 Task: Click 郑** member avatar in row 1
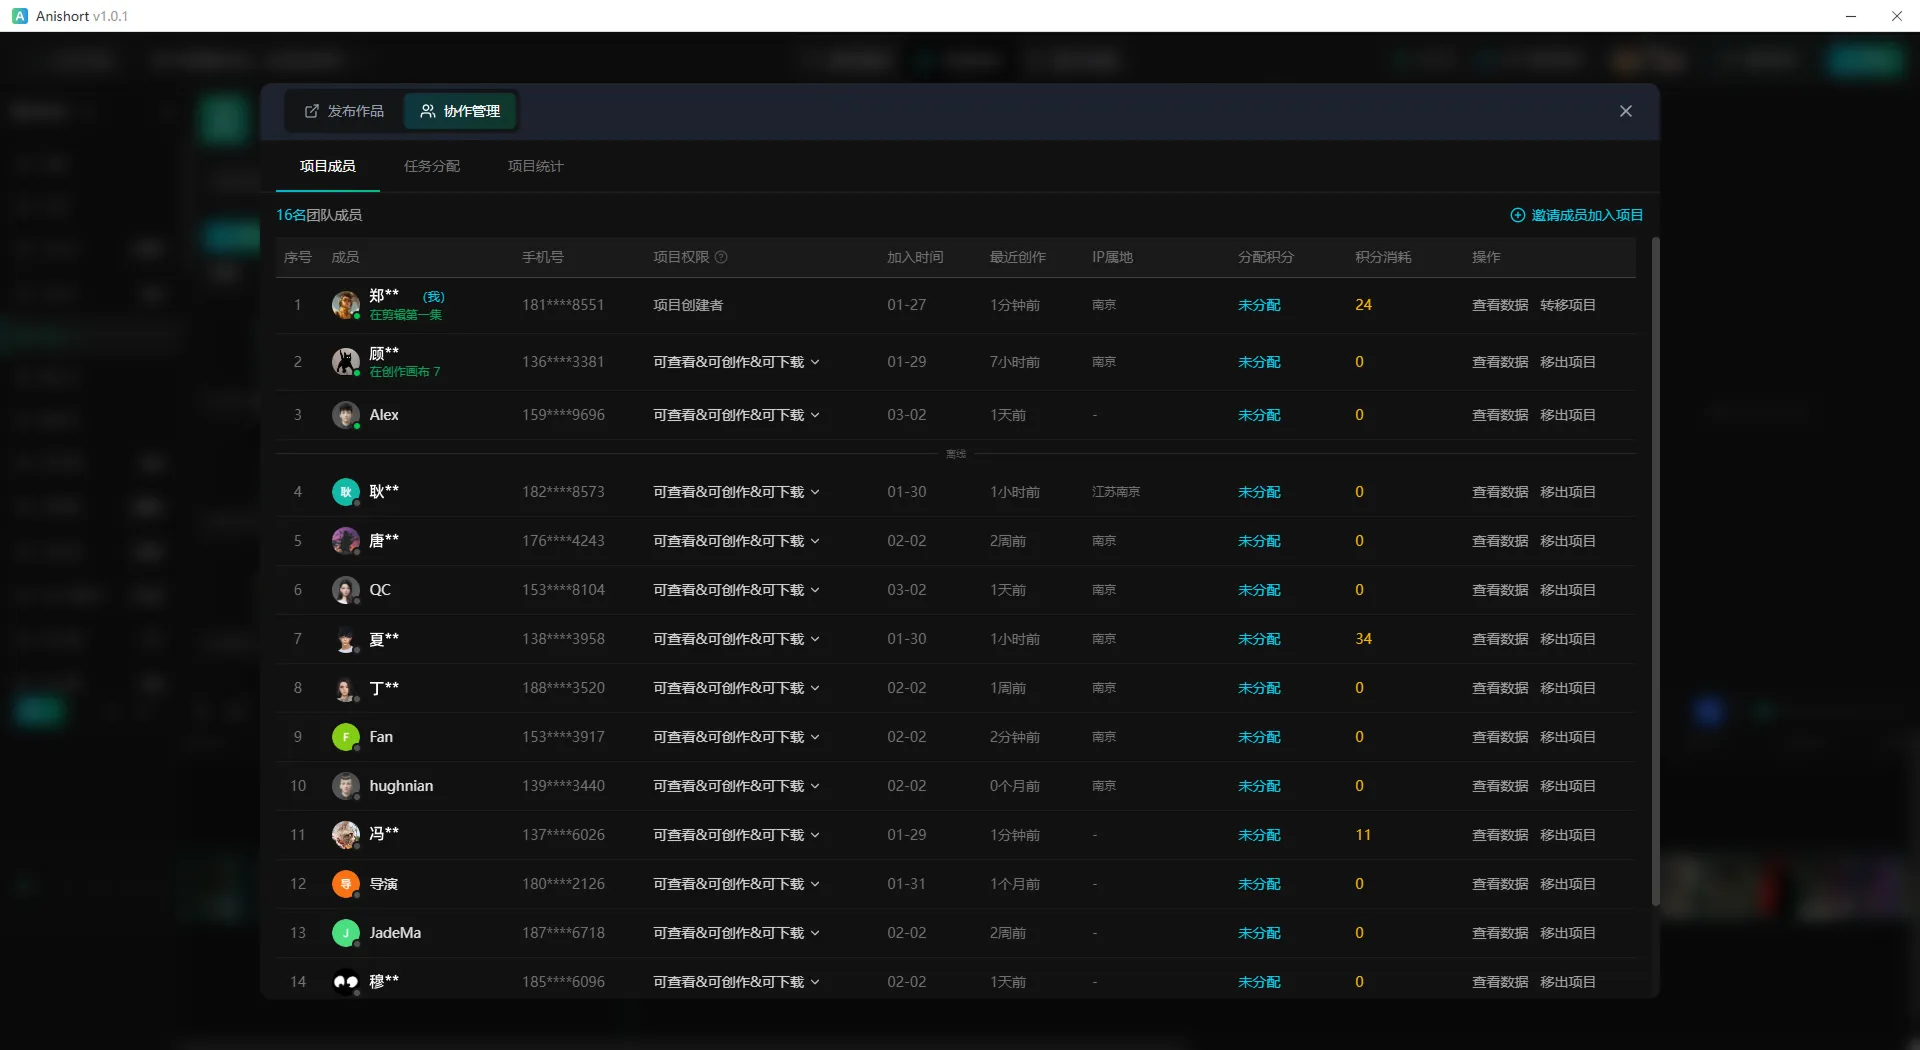(346, 305)
